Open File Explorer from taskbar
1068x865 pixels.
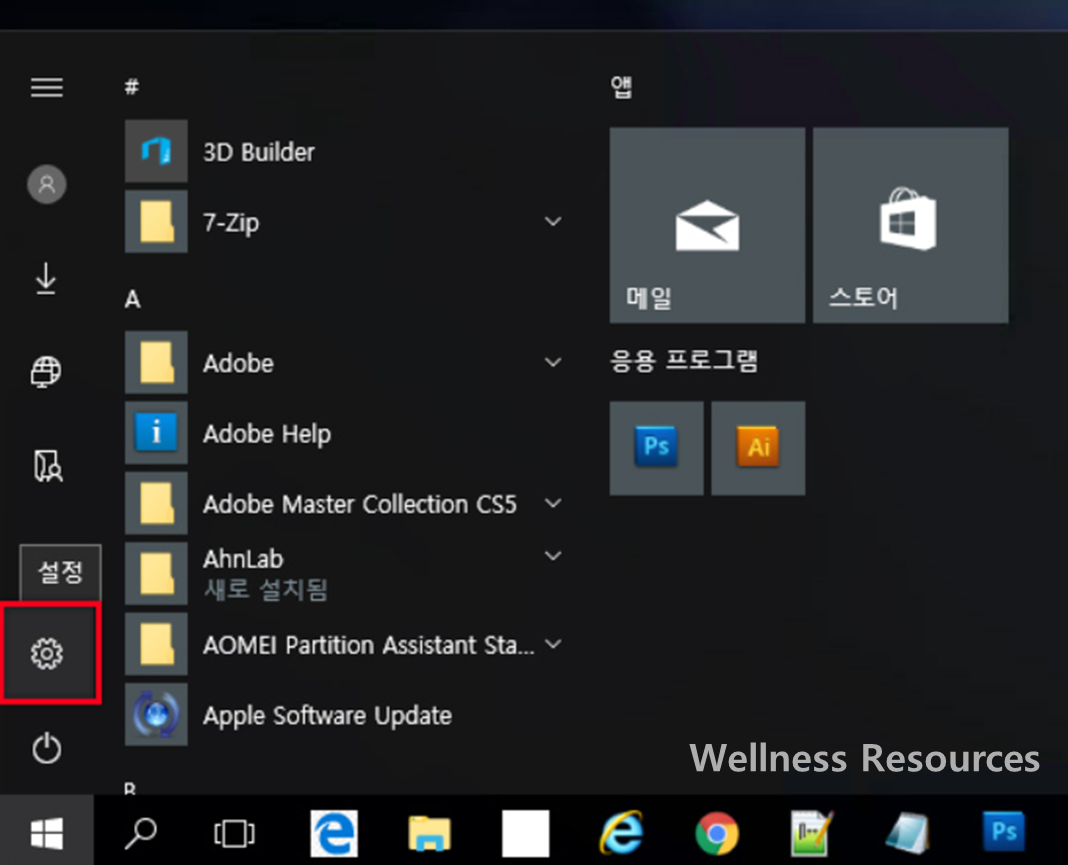430,834
